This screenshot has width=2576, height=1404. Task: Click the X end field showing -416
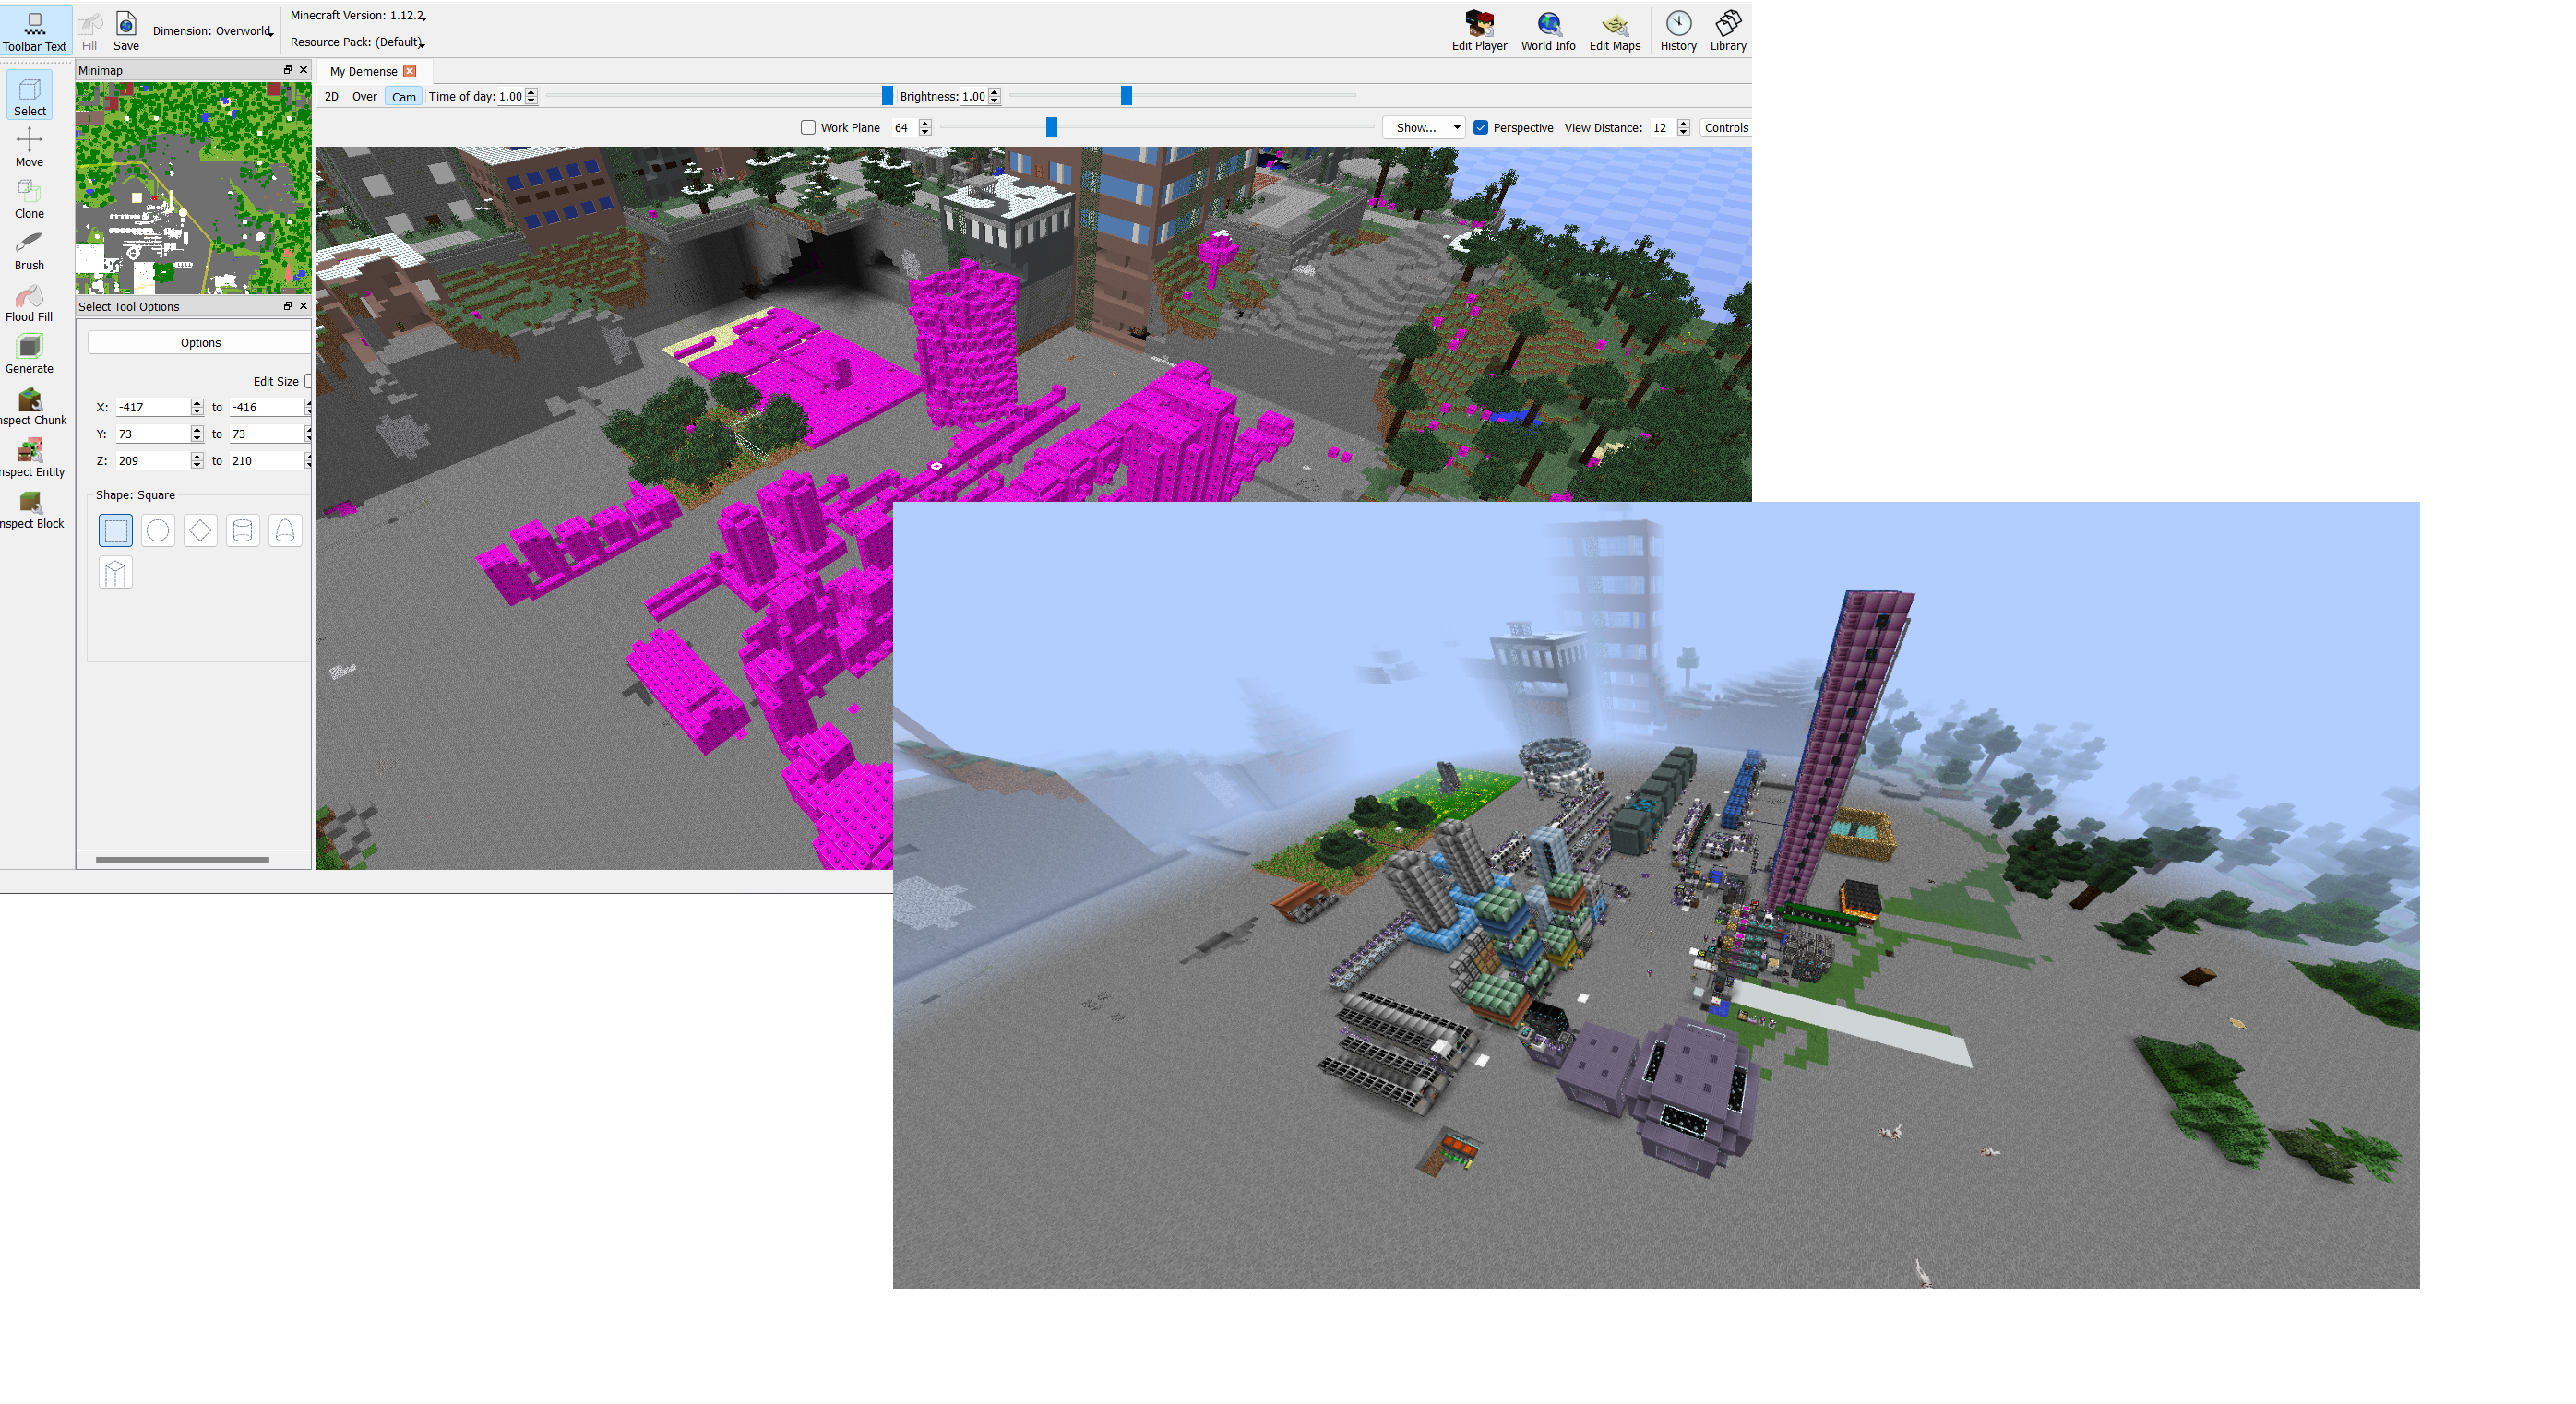tap(266, 407)
